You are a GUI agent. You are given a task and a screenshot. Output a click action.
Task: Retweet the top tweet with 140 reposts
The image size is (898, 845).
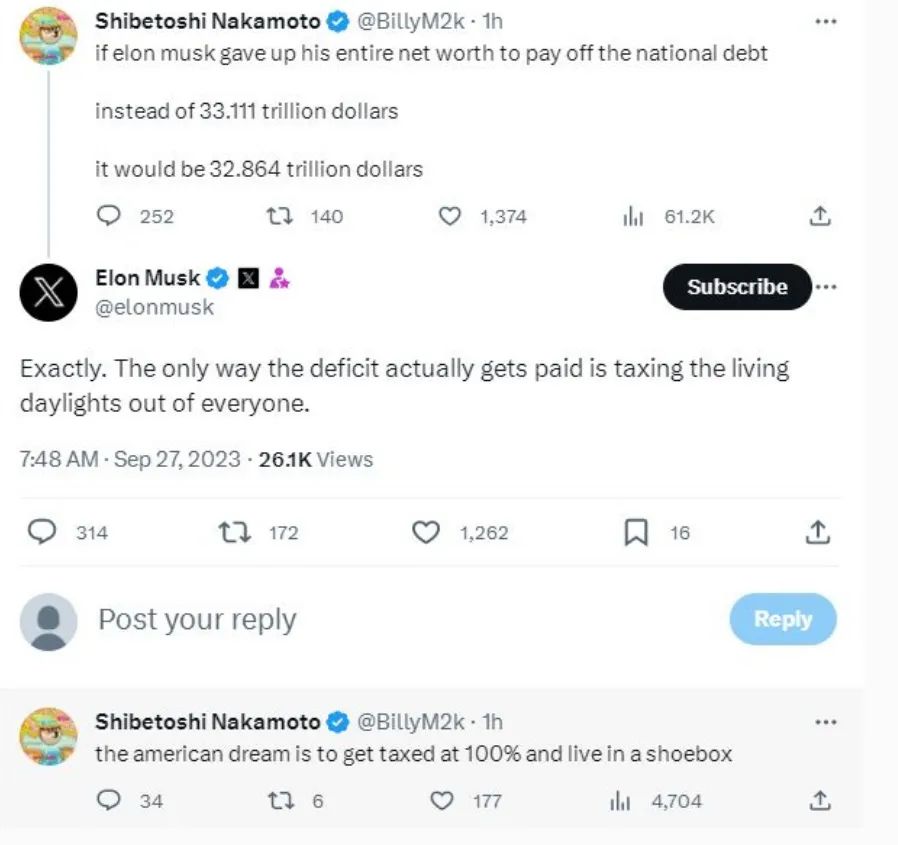coord(282,215)
